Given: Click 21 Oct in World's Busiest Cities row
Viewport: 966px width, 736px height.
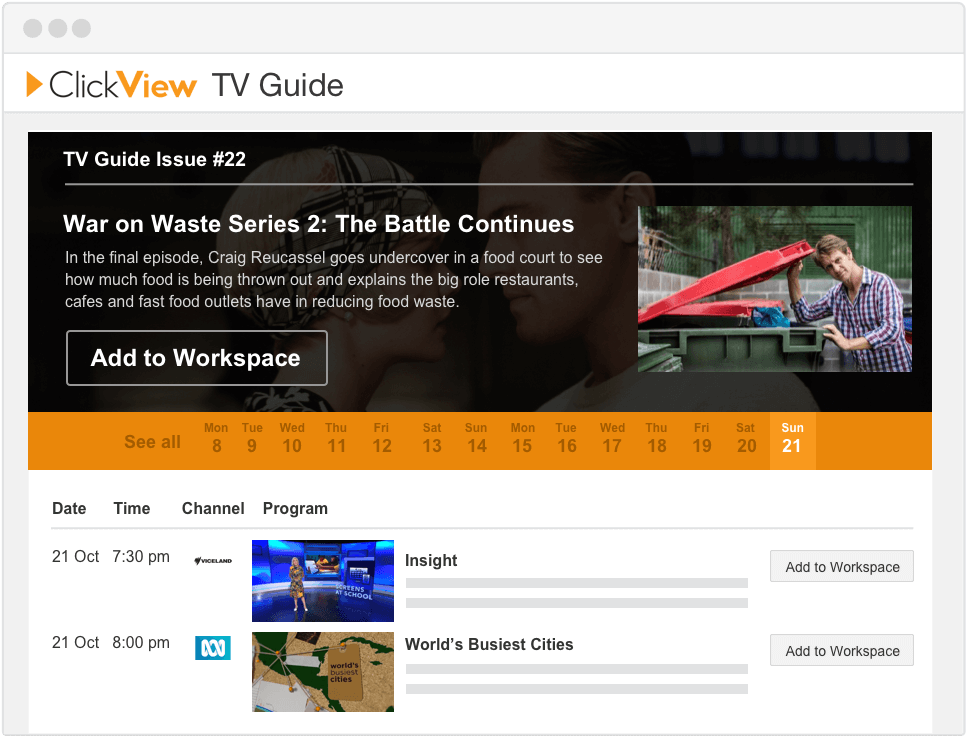Looking at the screenshot, I should pyautogui.click(x=75, y=642).
